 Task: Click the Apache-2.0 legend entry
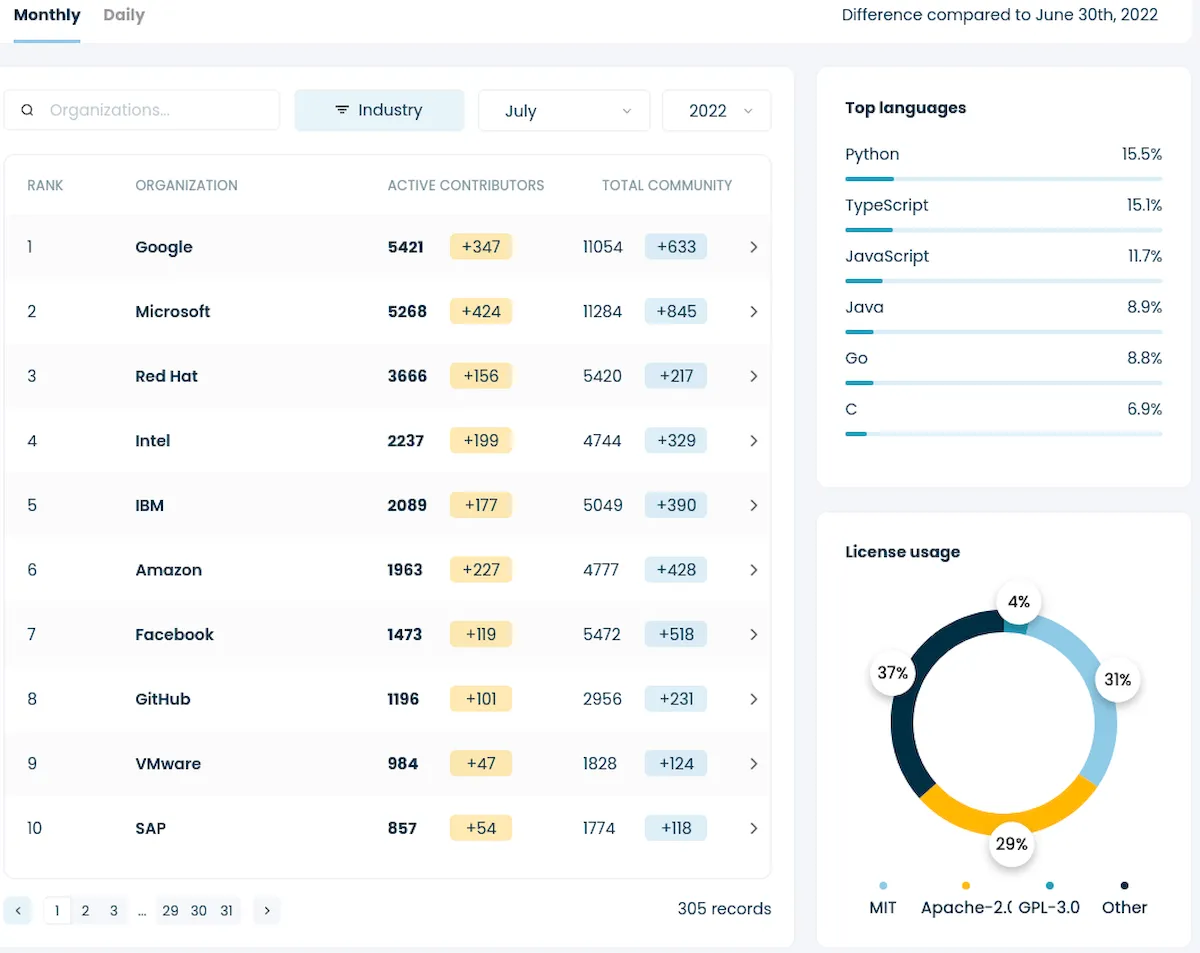click(x=966, y=900)
